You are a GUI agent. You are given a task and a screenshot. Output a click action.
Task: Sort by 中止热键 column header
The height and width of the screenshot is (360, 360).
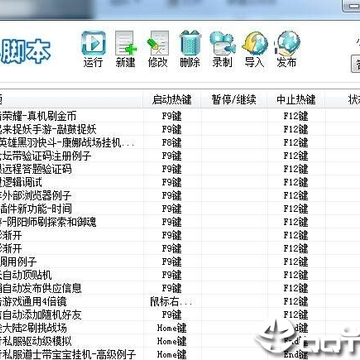(296, 99)
